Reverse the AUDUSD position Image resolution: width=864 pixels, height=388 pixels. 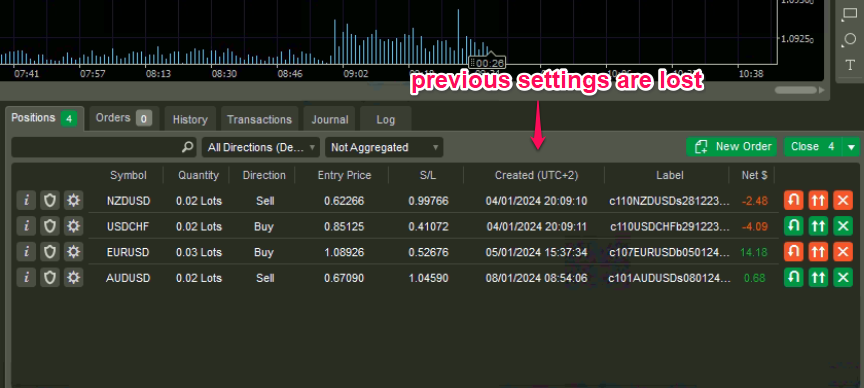[793, 277]
